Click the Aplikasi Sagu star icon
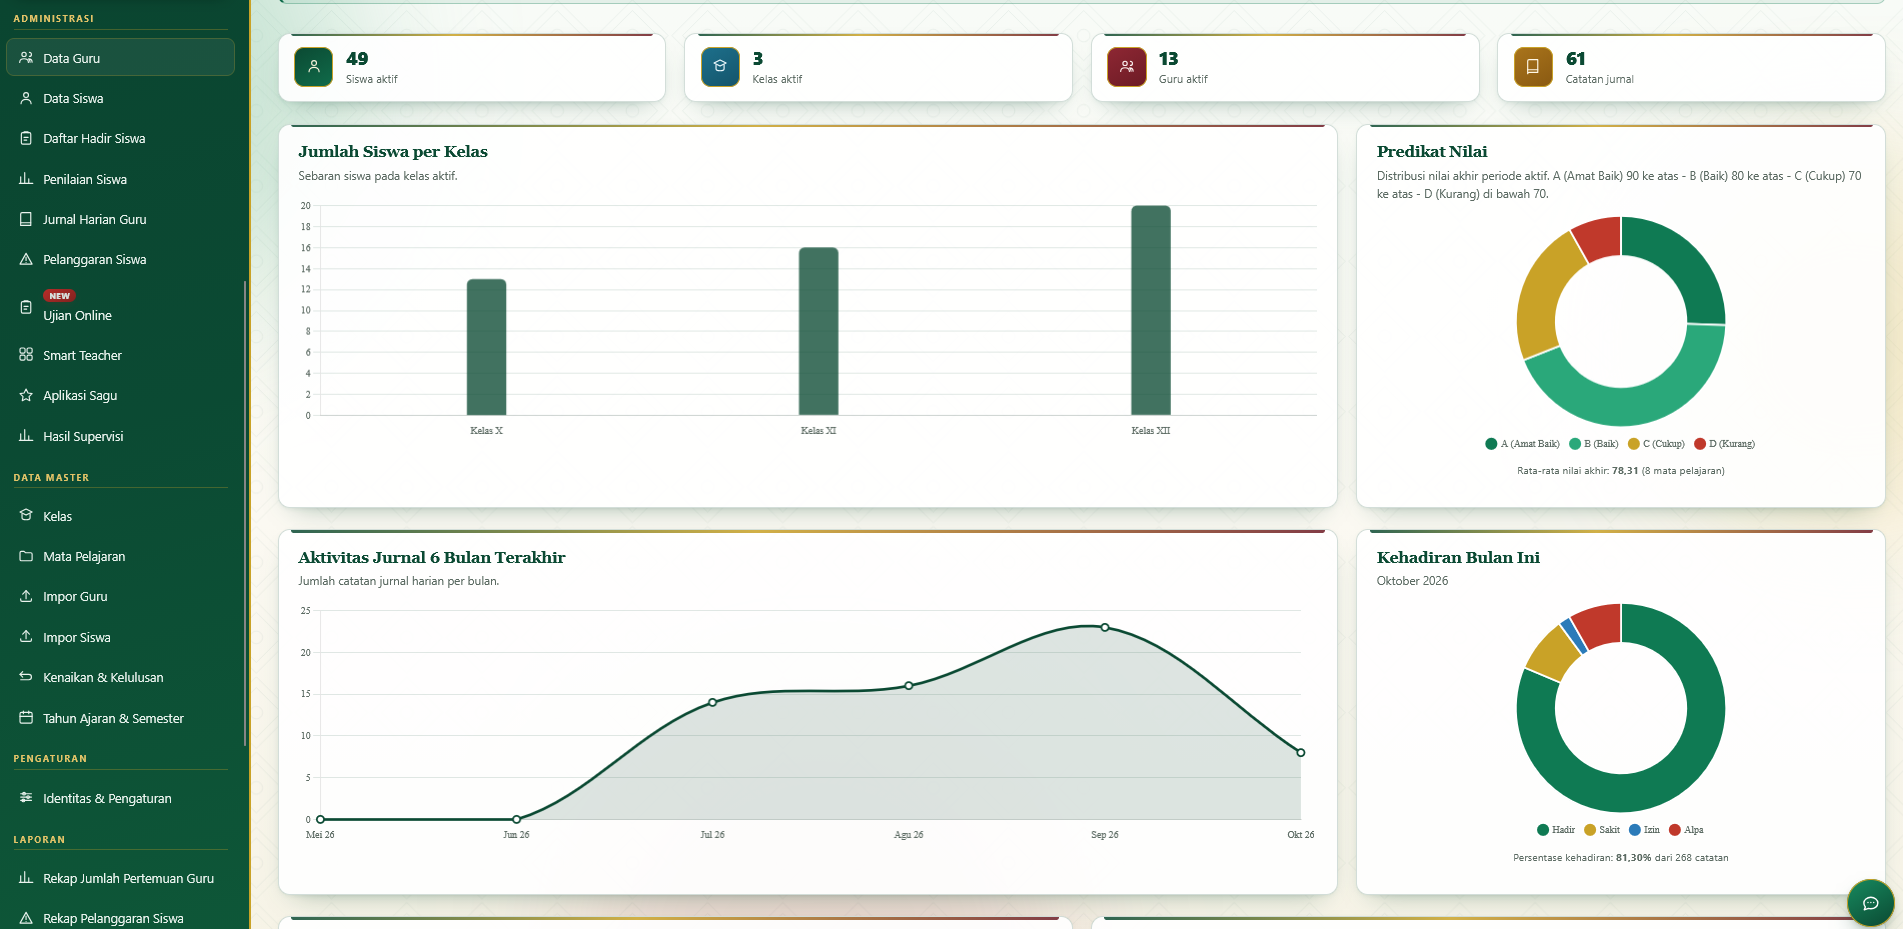Image resolution: width=1903 pixels, height=929 pixels. 26,395
